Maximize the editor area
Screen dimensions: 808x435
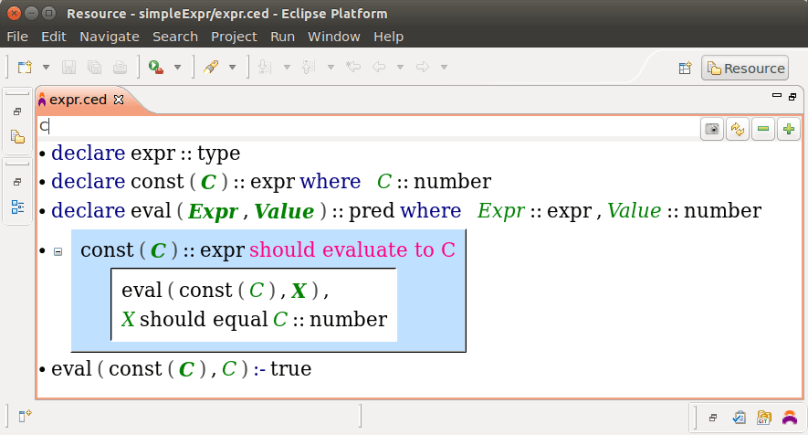coord(793,96)
